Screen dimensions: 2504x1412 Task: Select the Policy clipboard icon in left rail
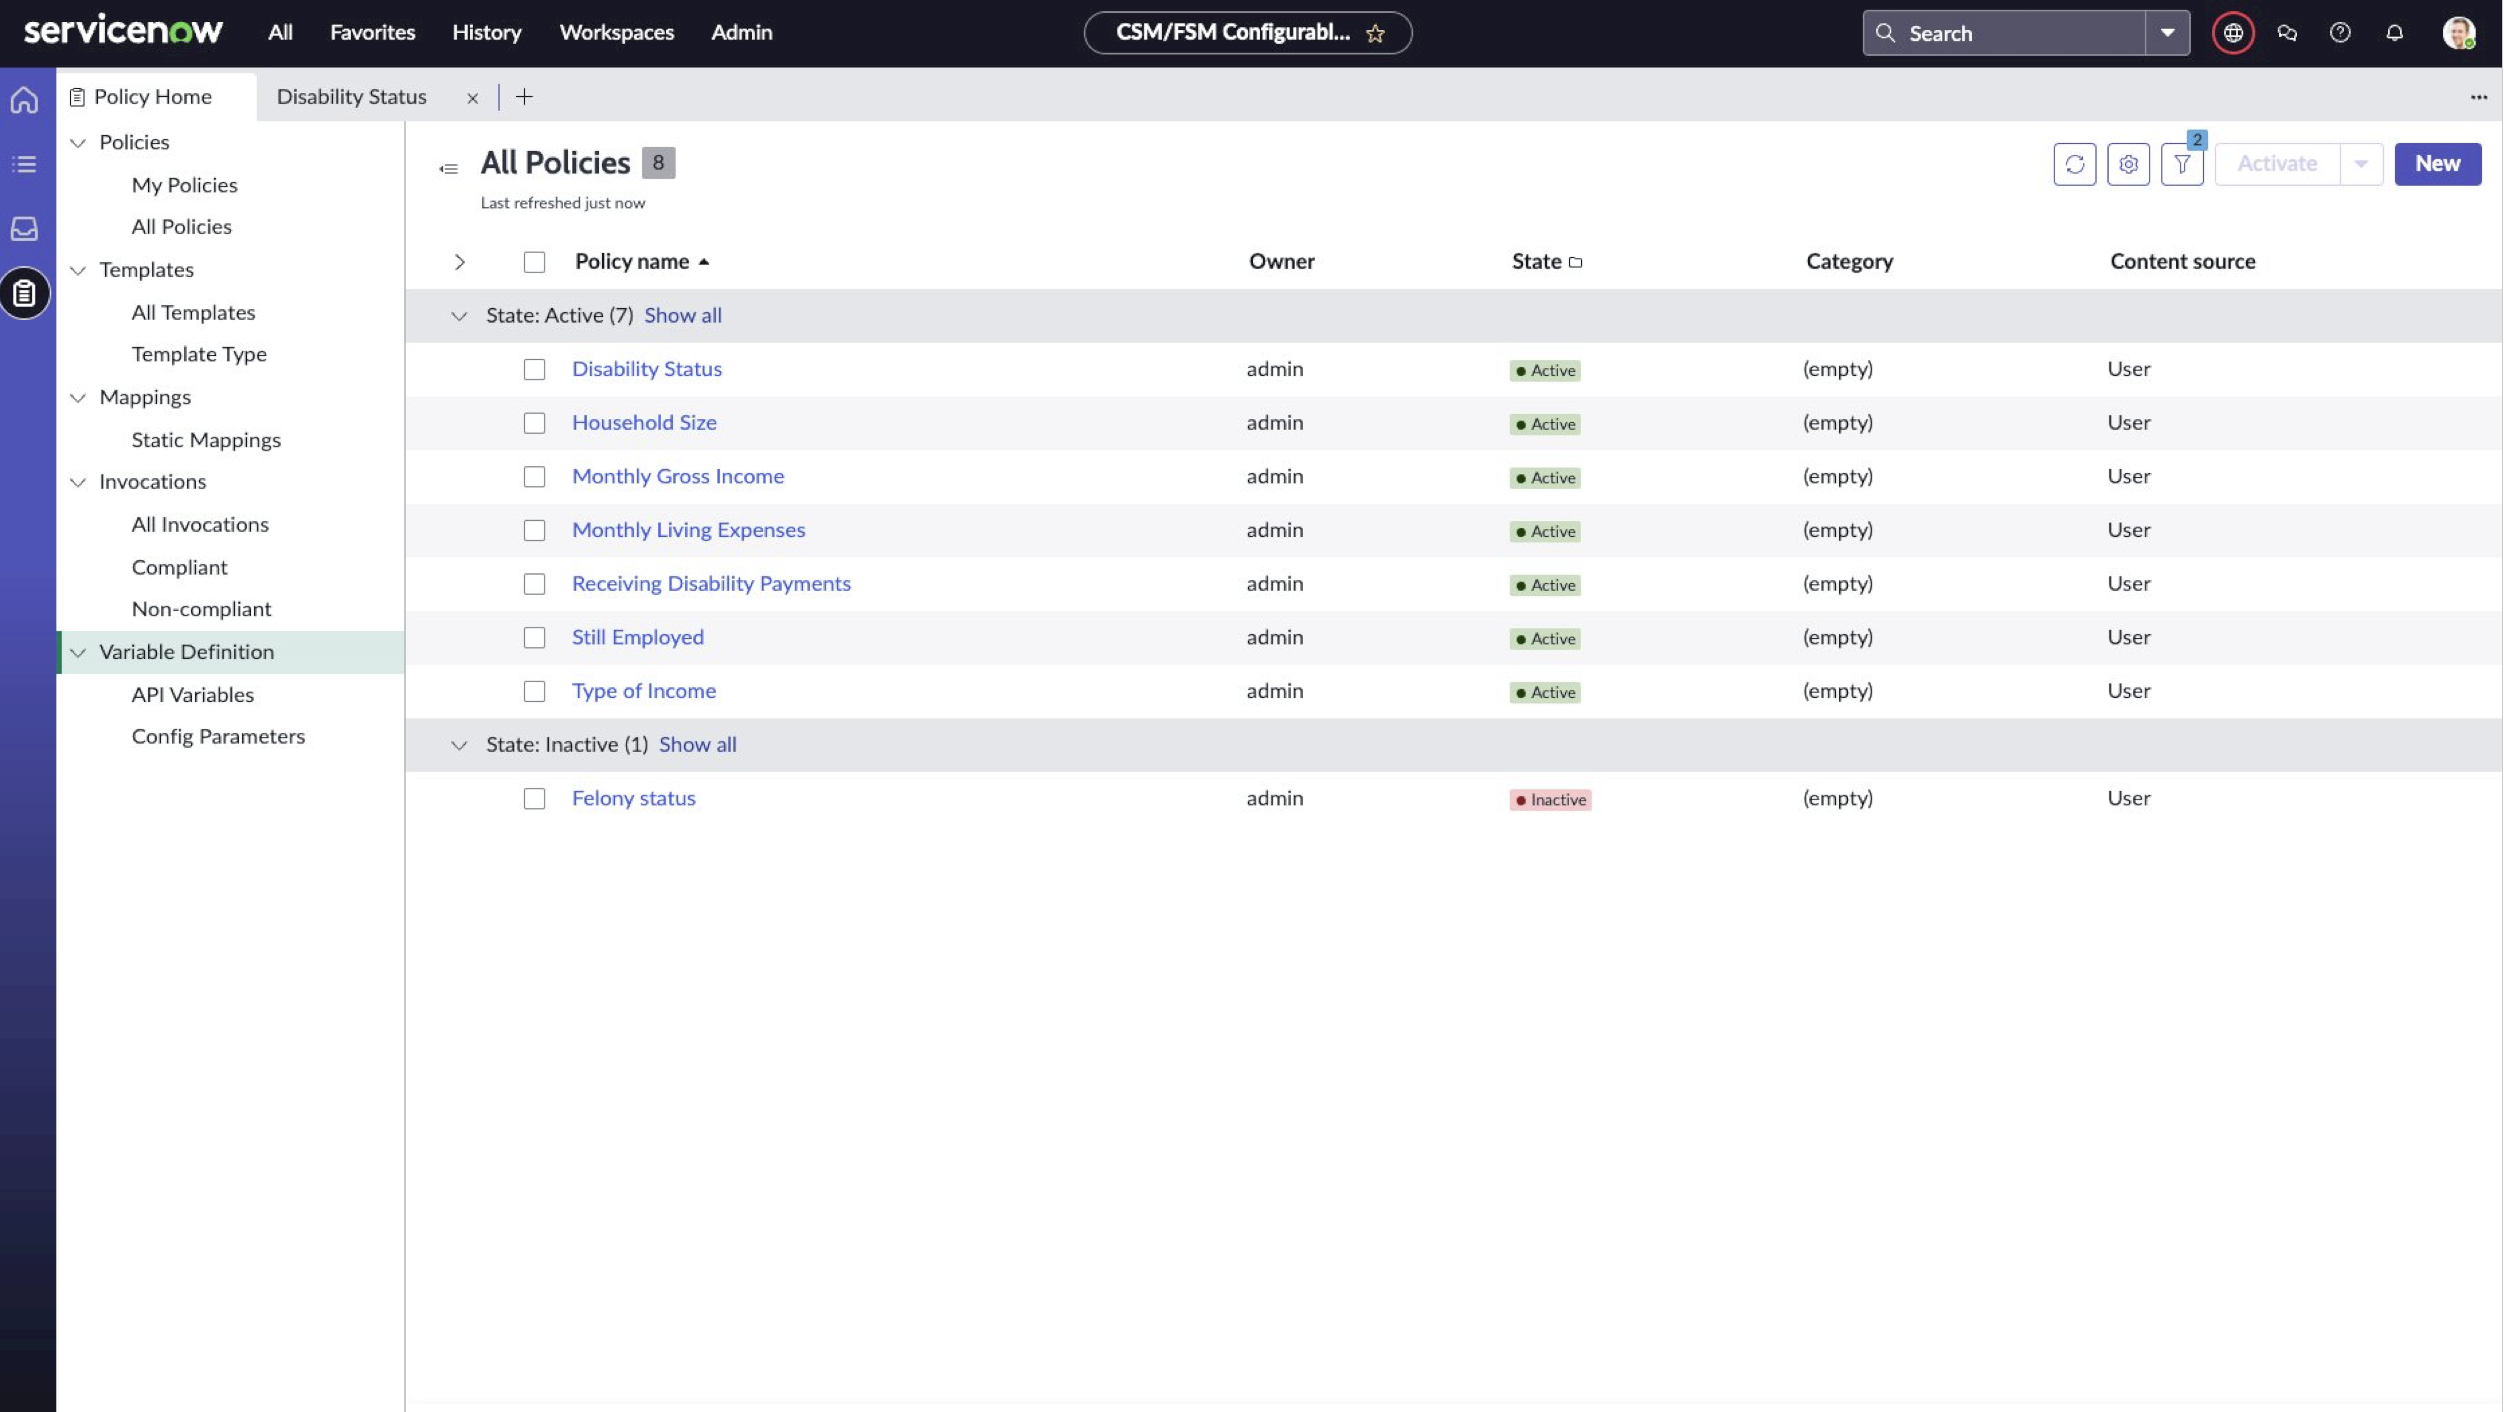click(25, 293)
